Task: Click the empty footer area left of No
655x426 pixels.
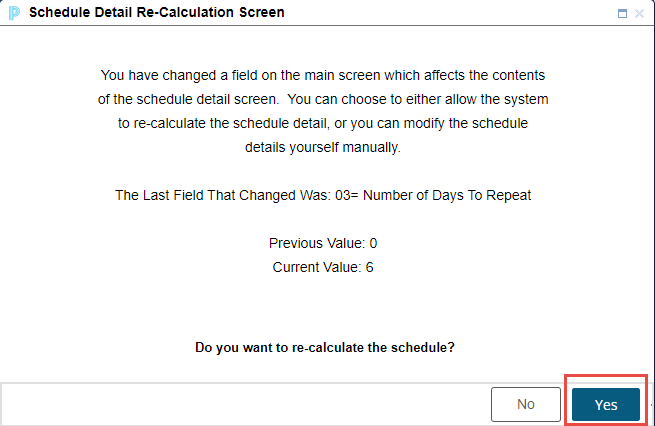Action: [x=240, y=404]
